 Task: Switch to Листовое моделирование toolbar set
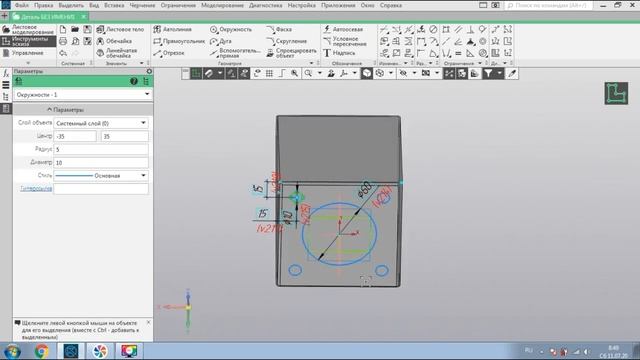tap(28, 29)
